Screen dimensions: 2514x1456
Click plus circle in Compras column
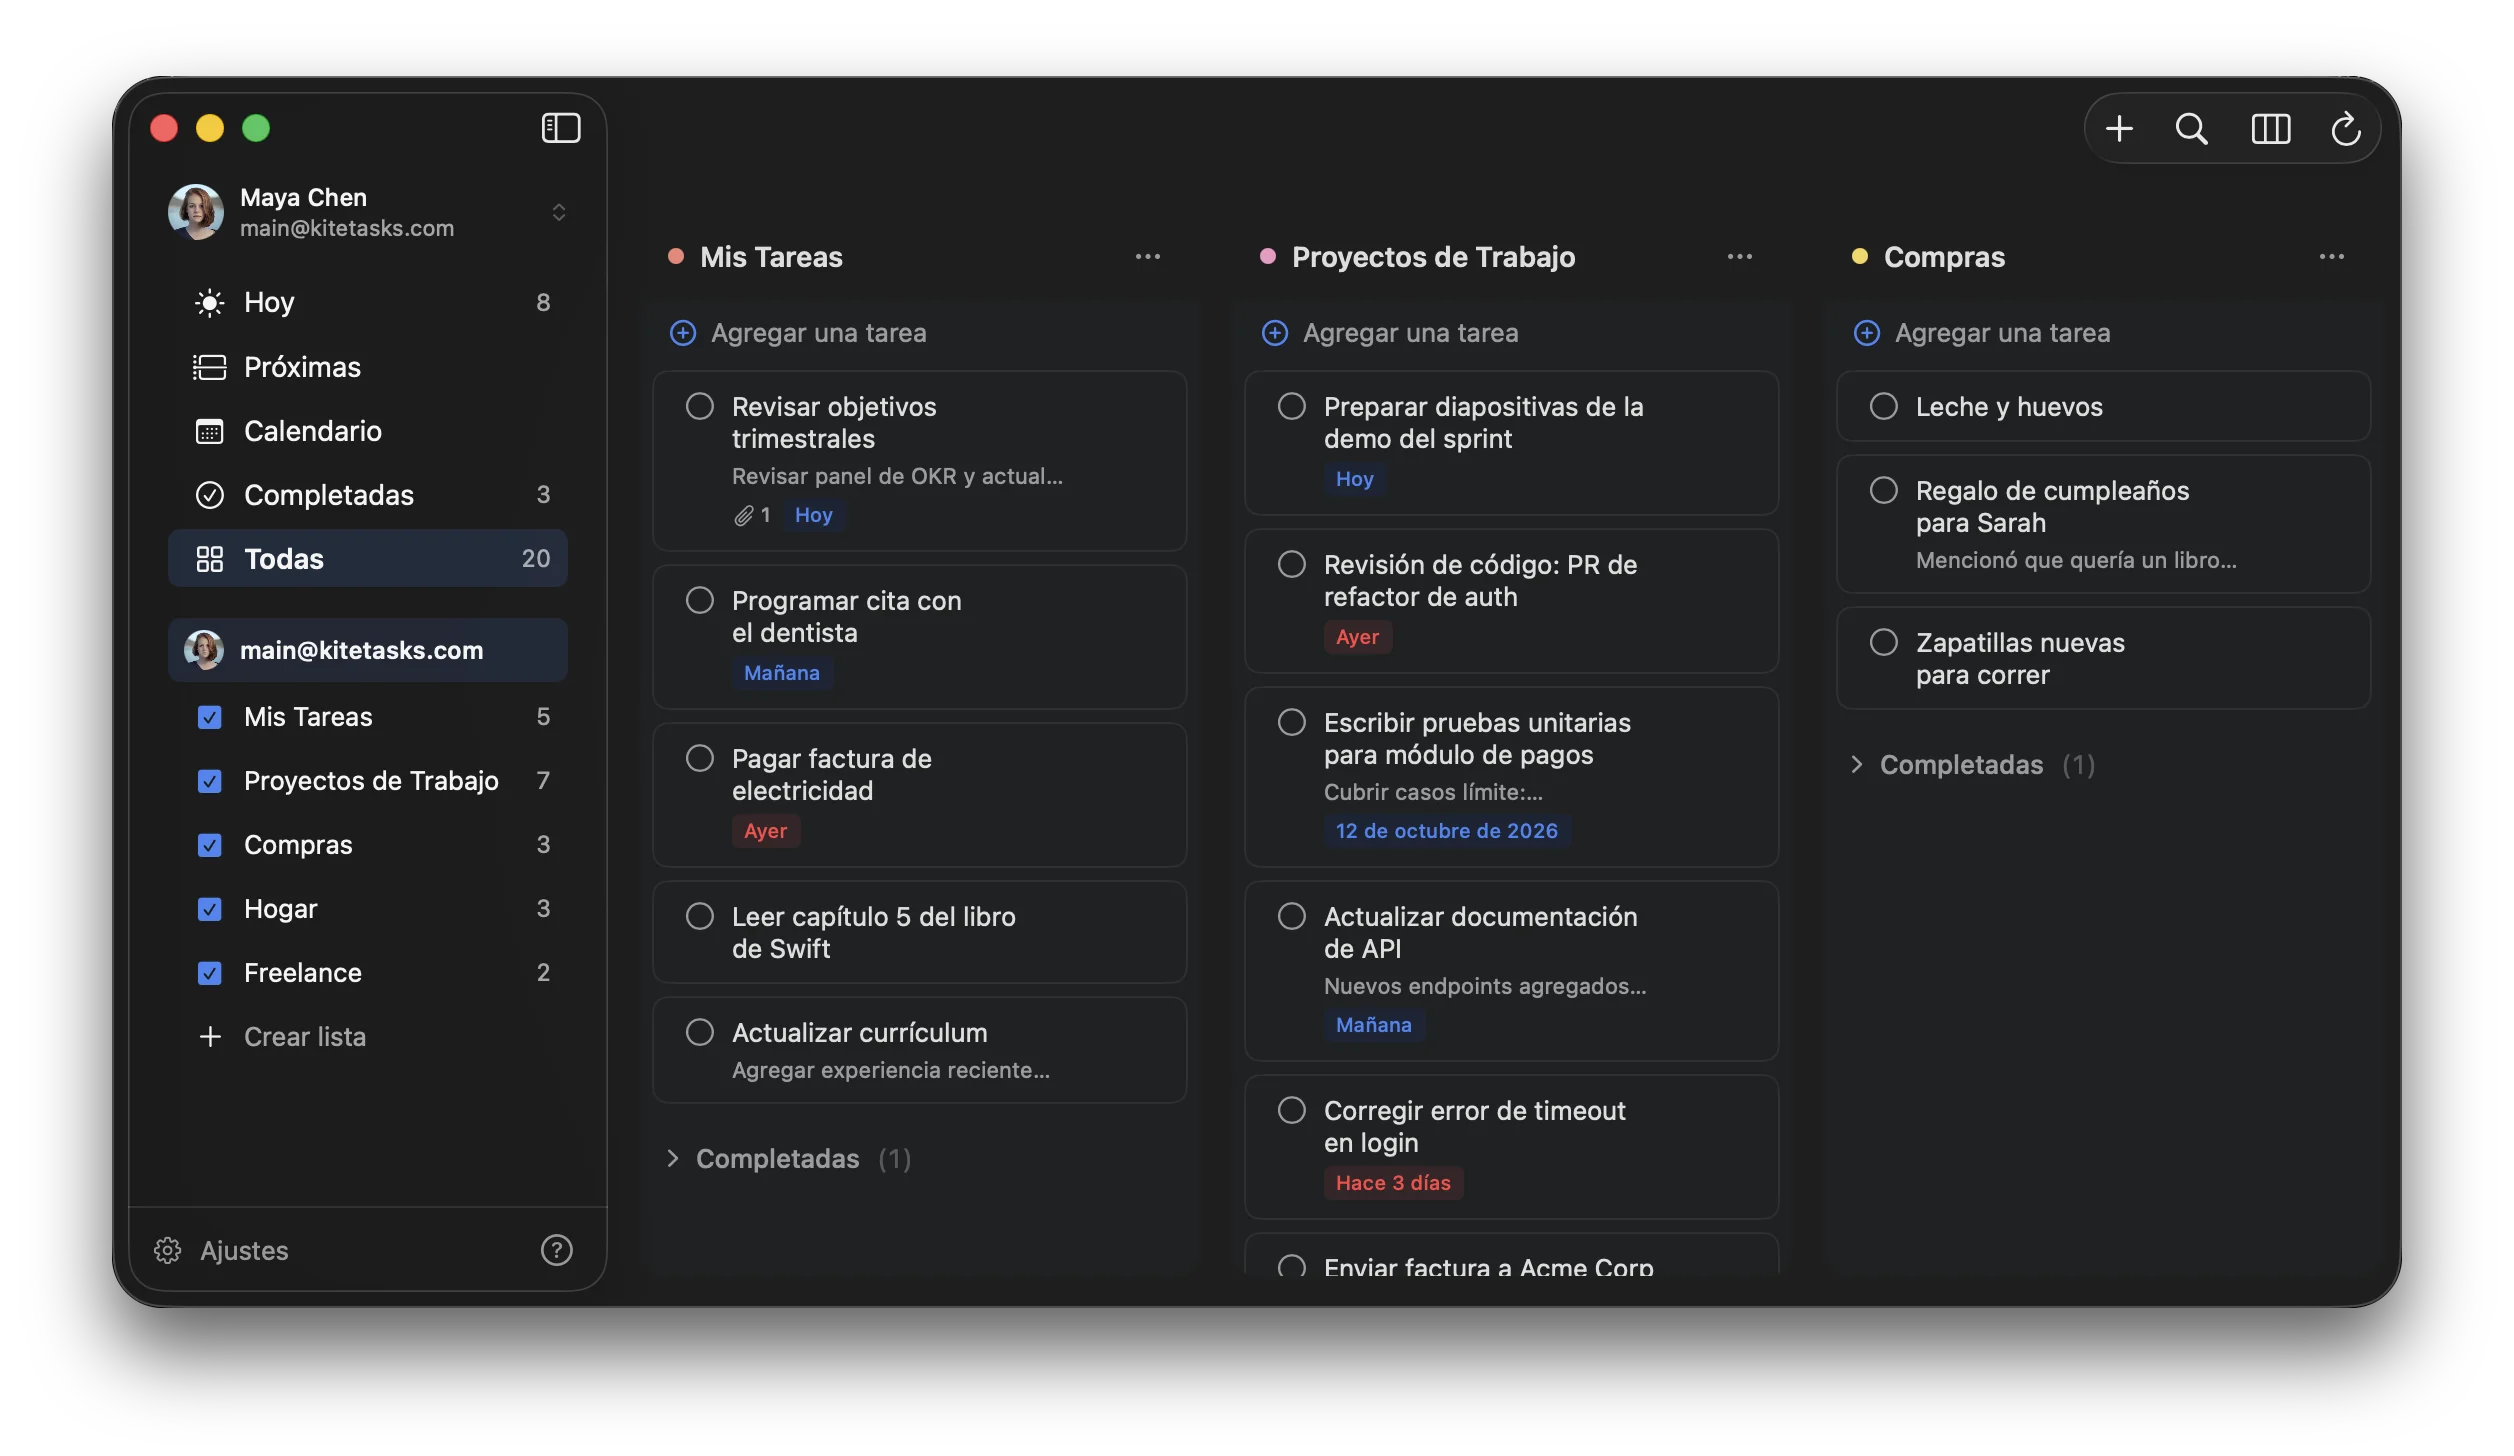[x=1867, y=333]
